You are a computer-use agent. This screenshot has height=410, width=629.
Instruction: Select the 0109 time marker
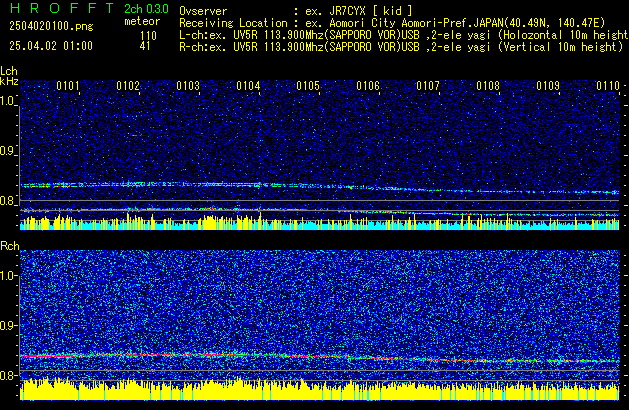click(548, 86)
